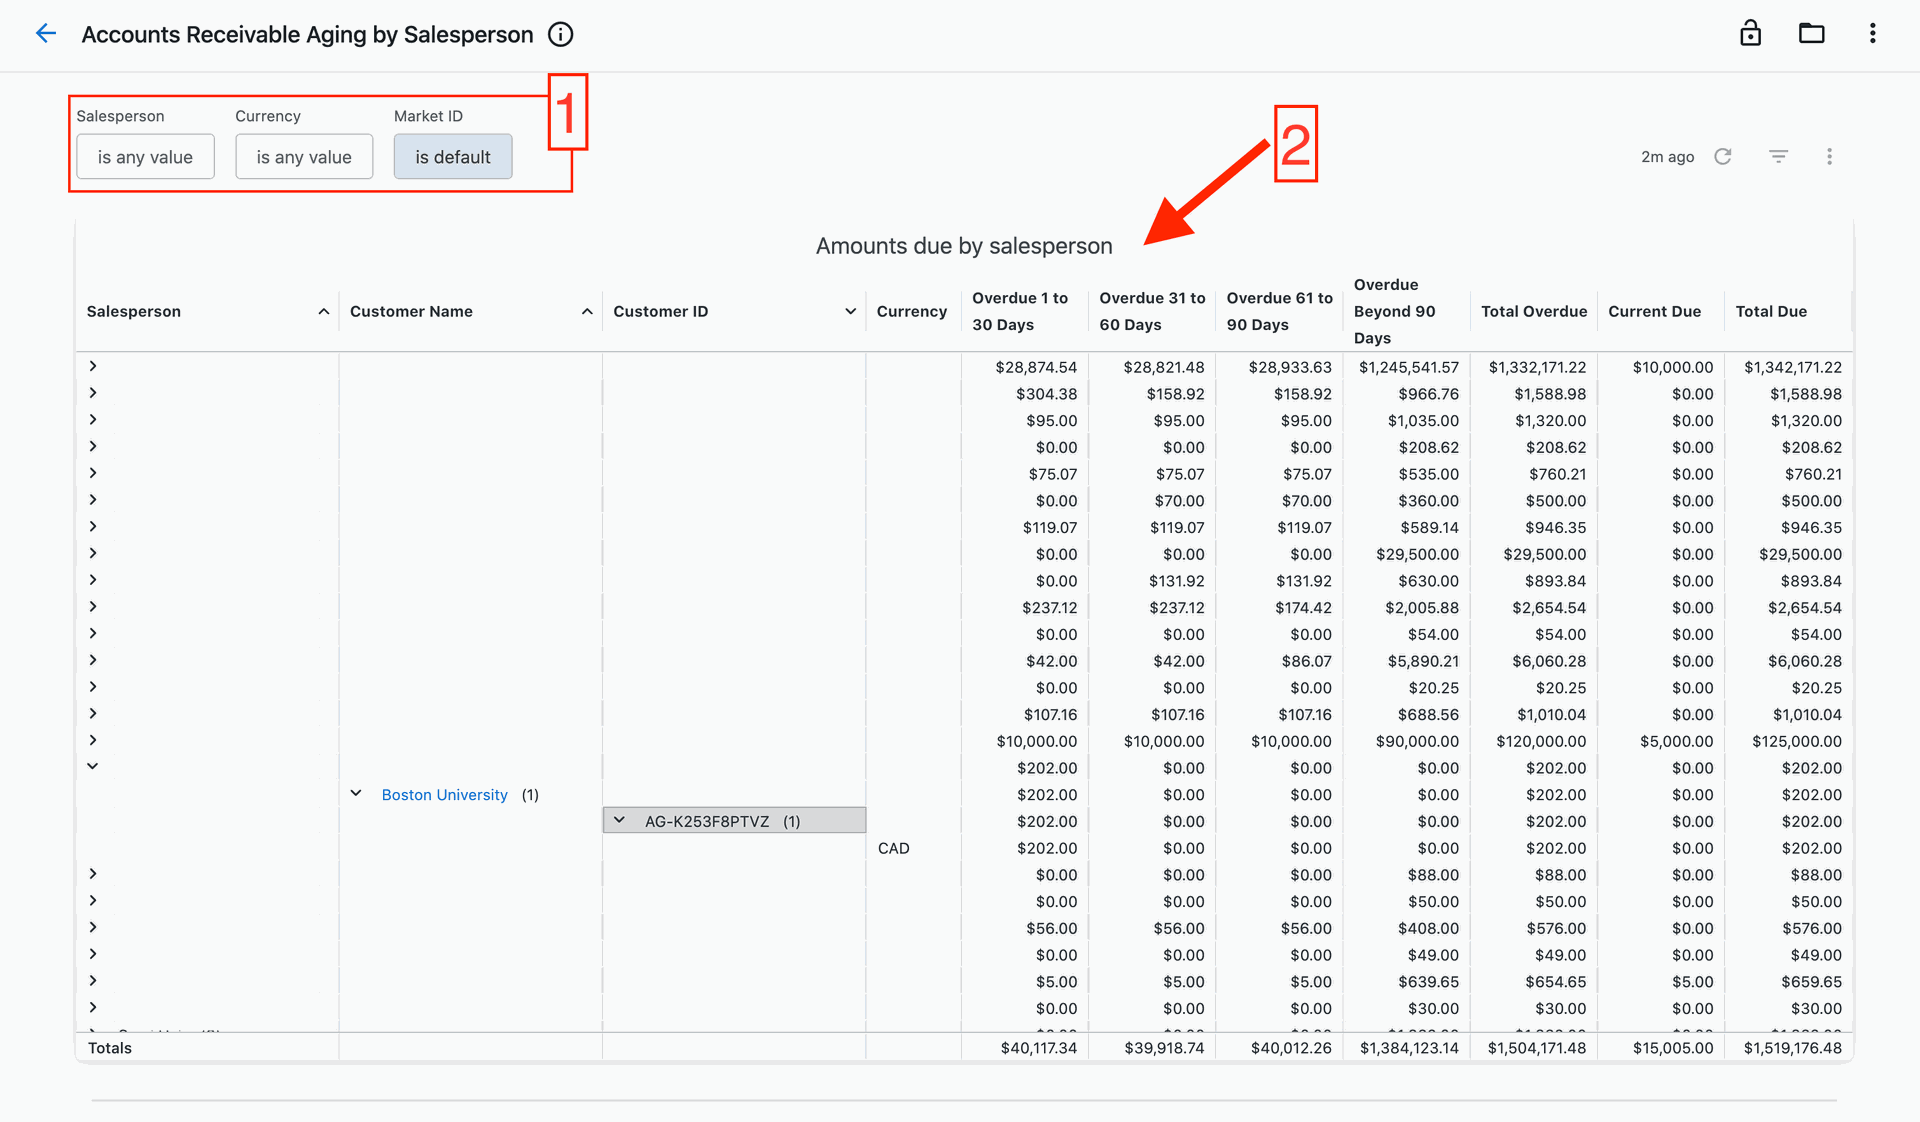Screen dimensions: 1920x1122
Task: Open the Market ID is default filter
Action: [x=453, y=157]
